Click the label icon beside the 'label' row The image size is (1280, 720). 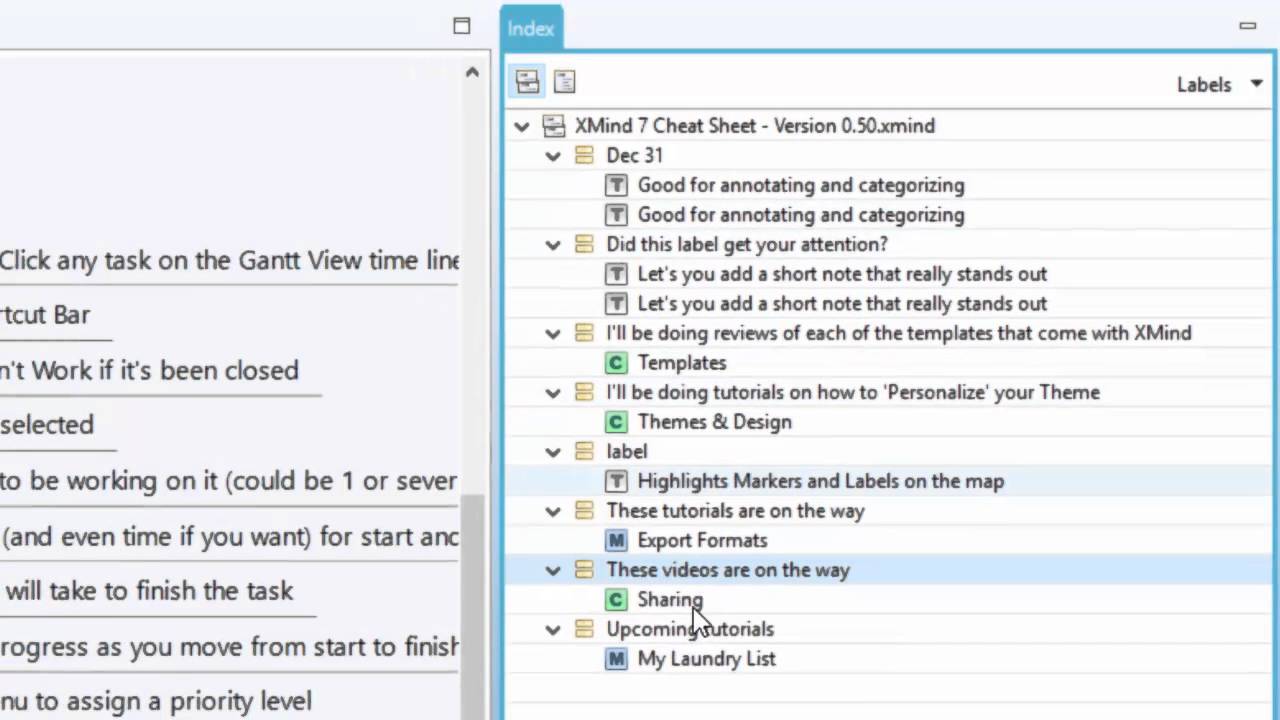(584, 451)
